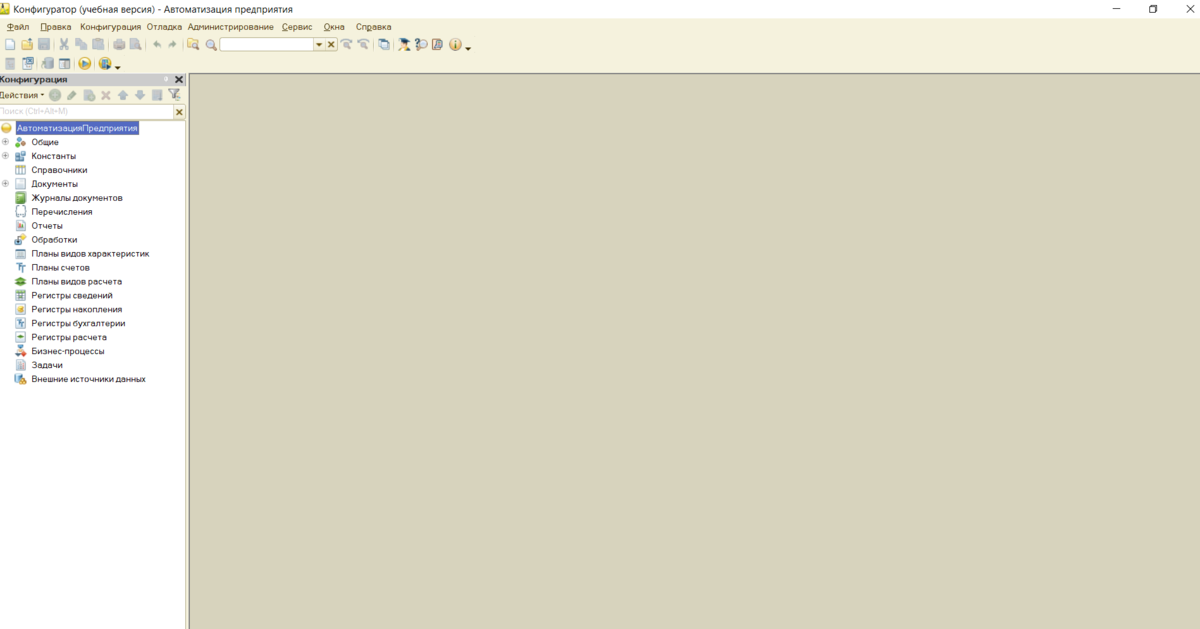Click the Save diskette icon
Viewport: 1200px width, 629px height.
click(44, 44)
